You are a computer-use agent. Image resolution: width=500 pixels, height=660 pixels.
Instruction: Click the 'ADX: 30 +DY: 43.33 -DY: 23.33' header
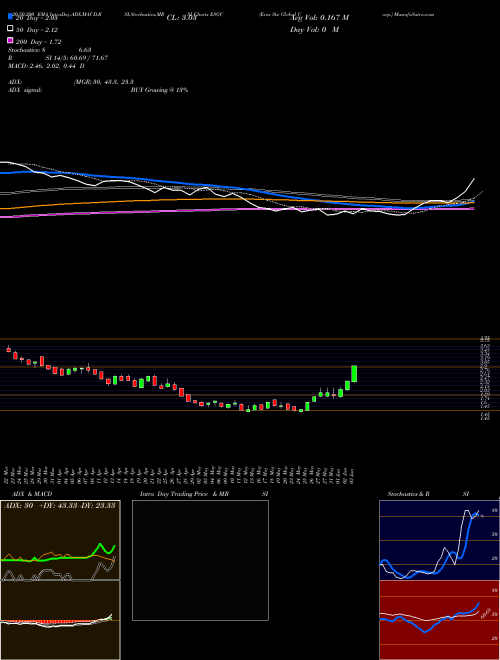click(60, 506)
